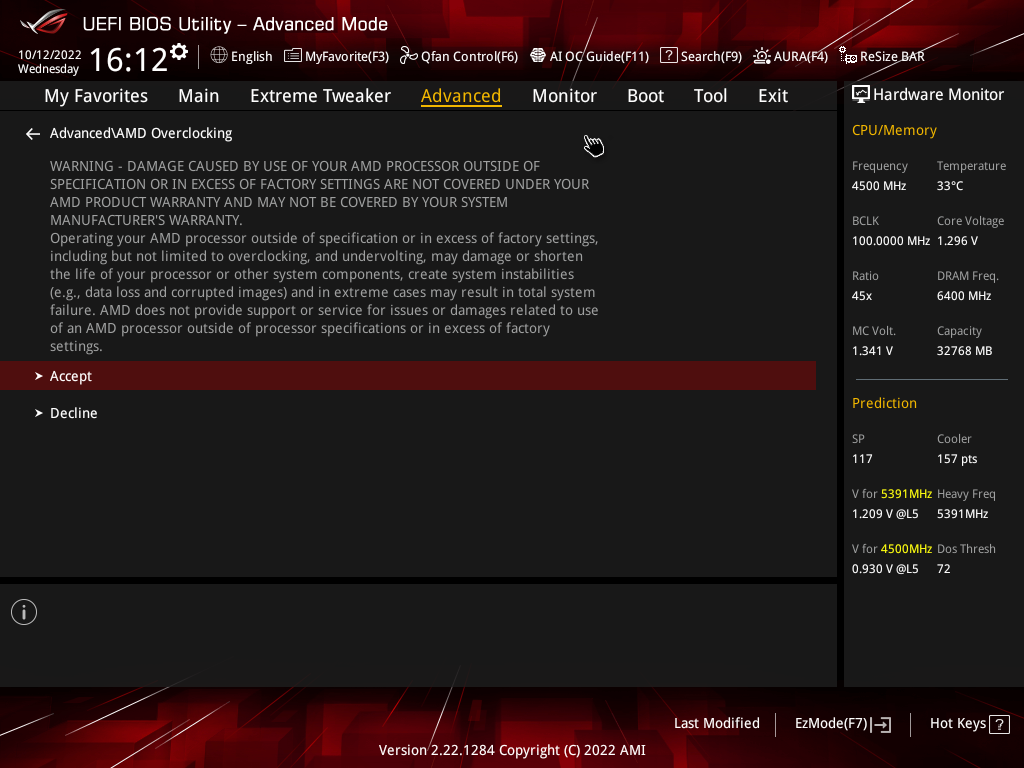Open Search(F9)

(711, 56)
